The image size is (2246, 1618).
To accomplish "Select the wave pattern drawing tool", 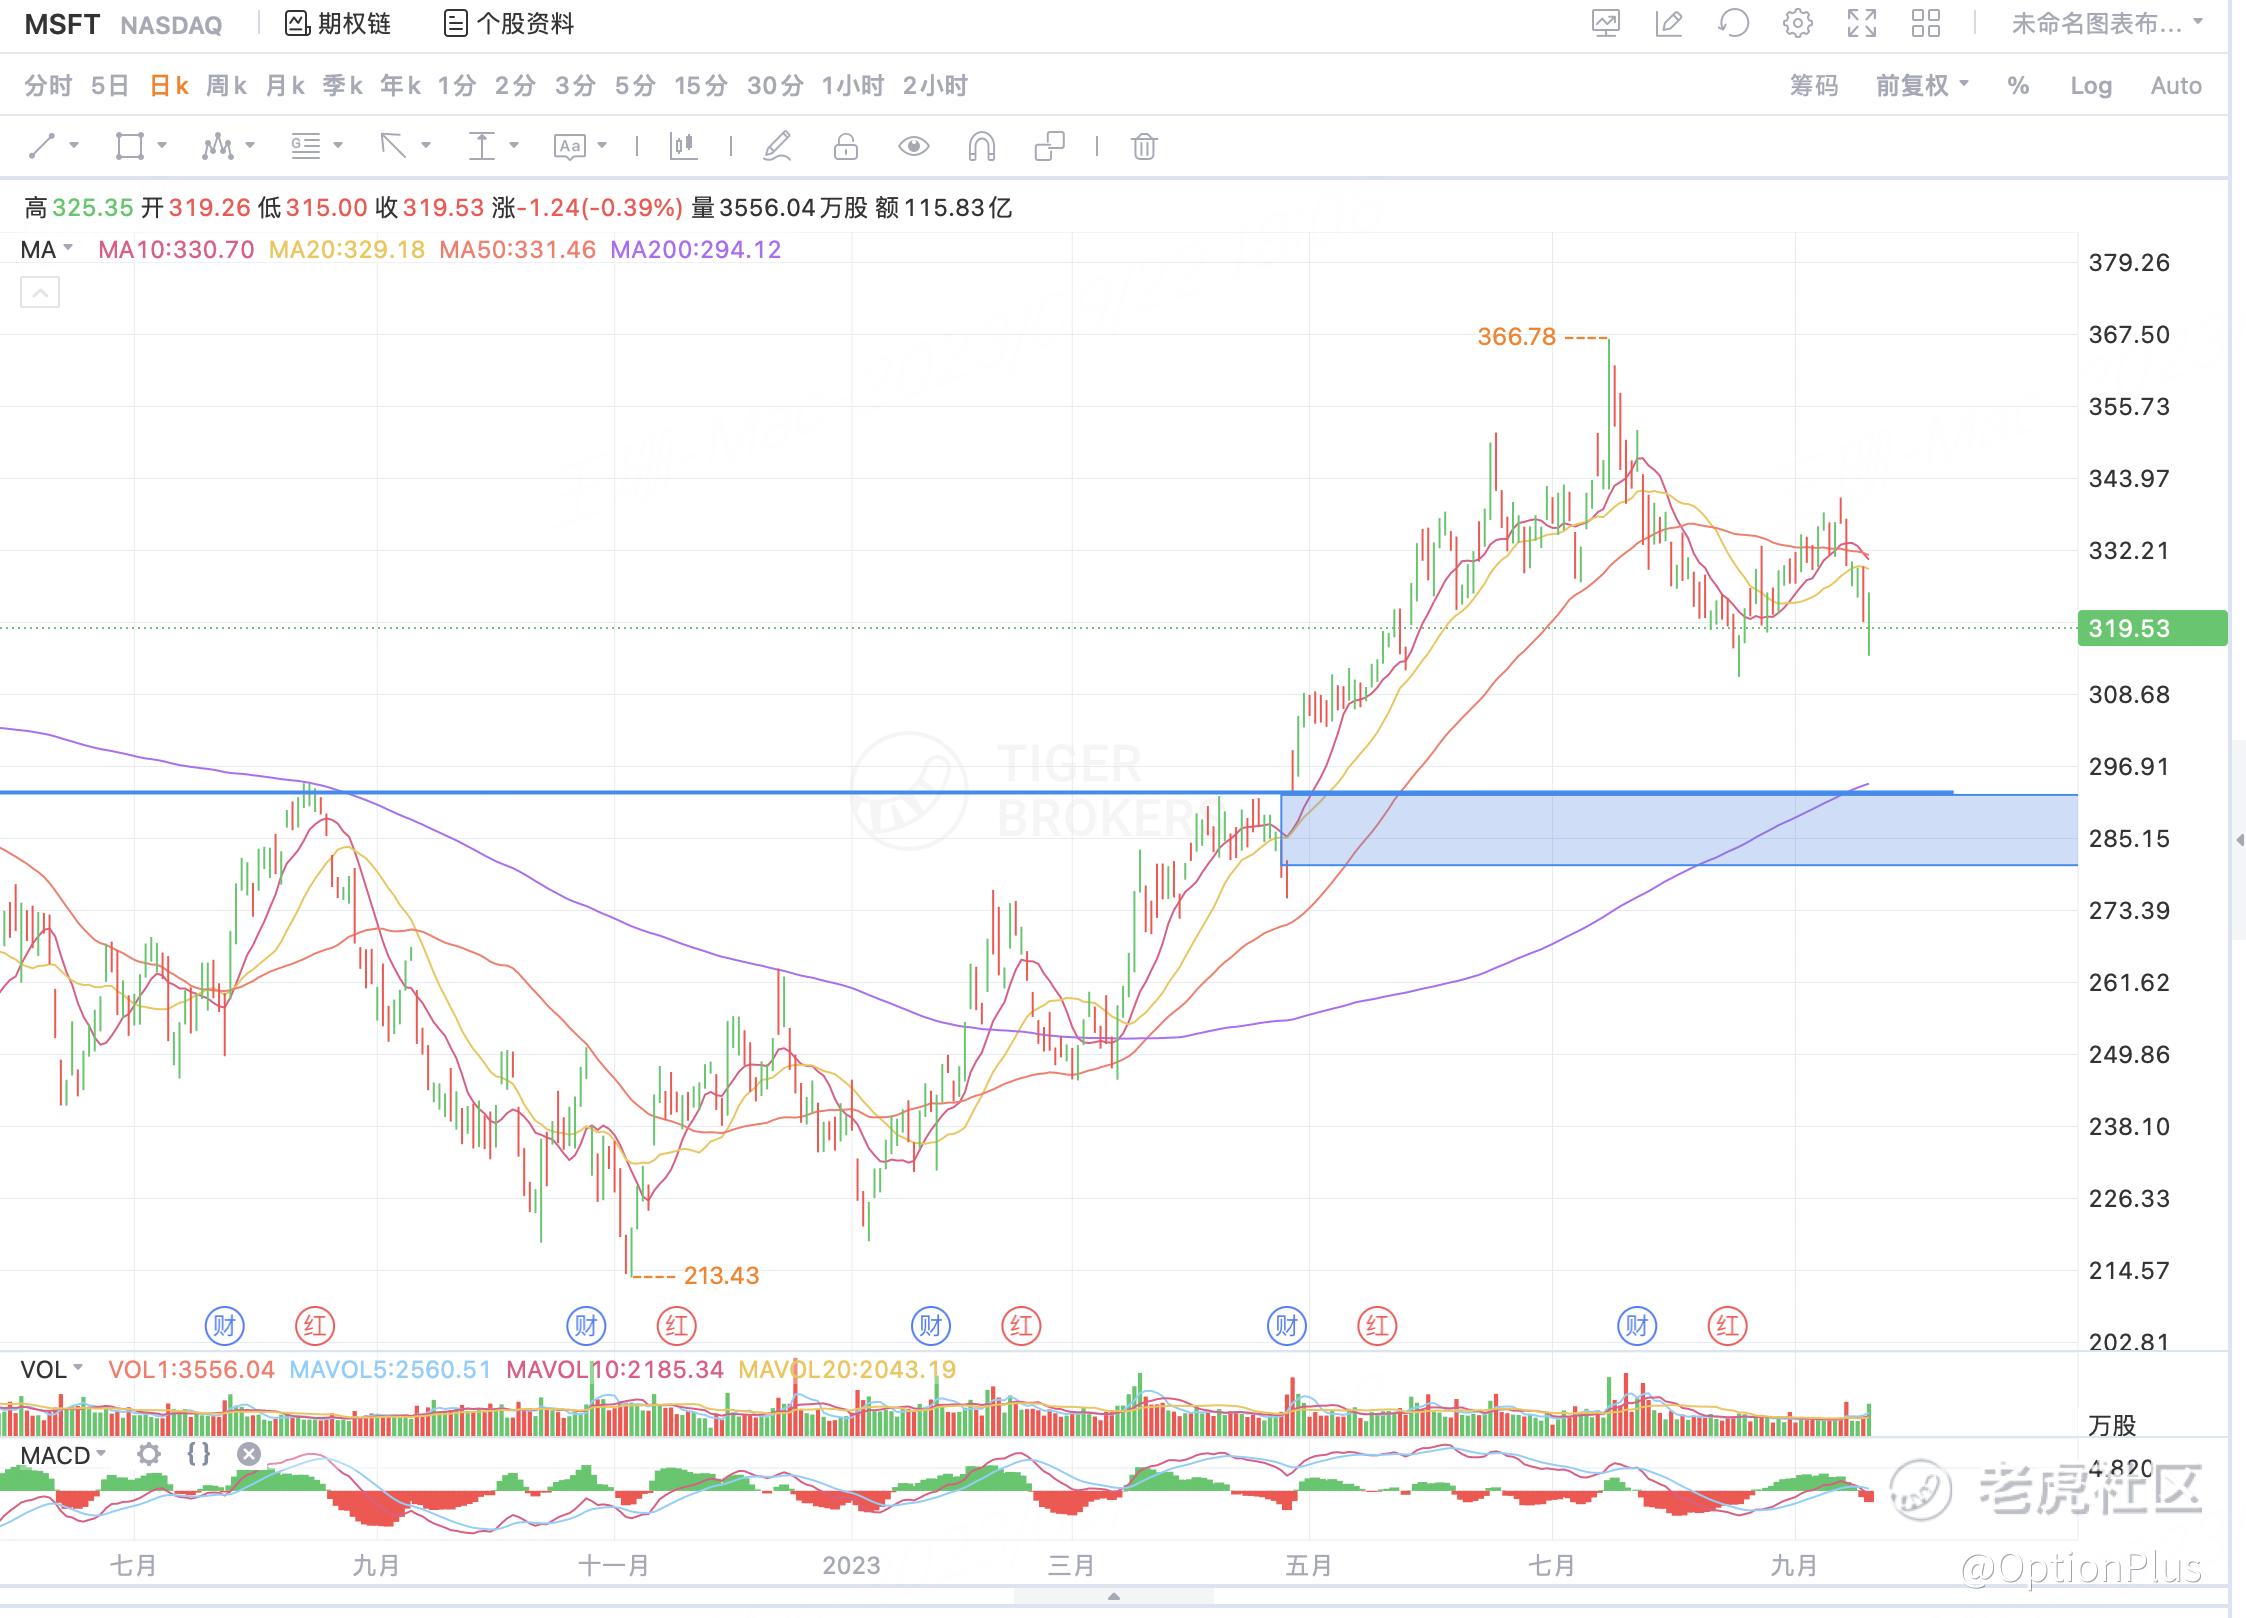I will pyautogui.click(x=217, y=146).
